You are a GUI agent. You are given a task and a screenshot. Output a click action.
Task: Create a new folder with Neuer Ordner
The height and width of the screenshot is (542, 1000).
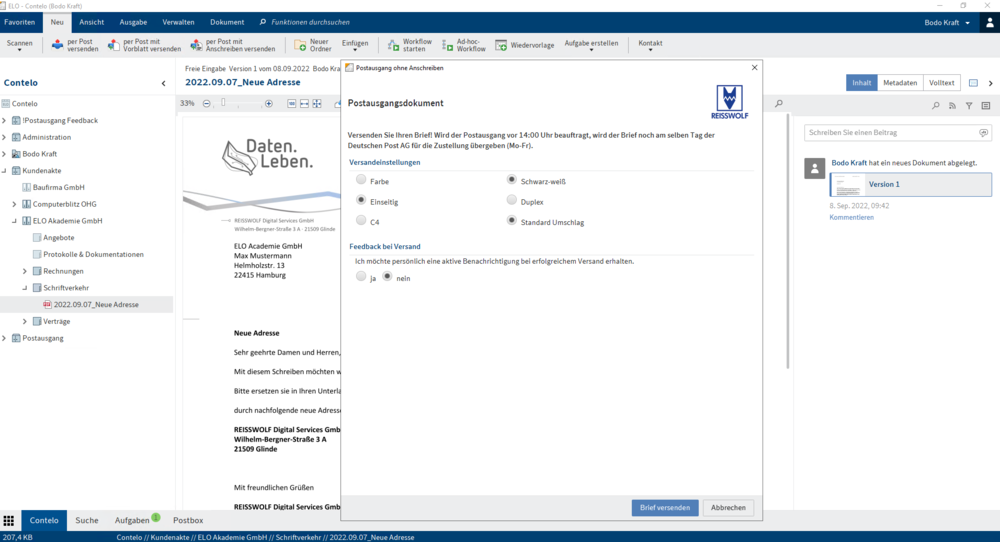300,45
